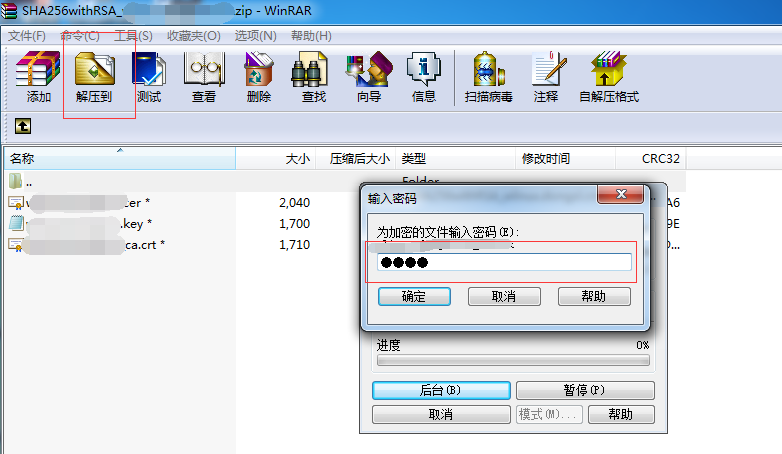Click the WinRAR title bar app icon
This screenshot has width=782, height=454.
point(8,10)
